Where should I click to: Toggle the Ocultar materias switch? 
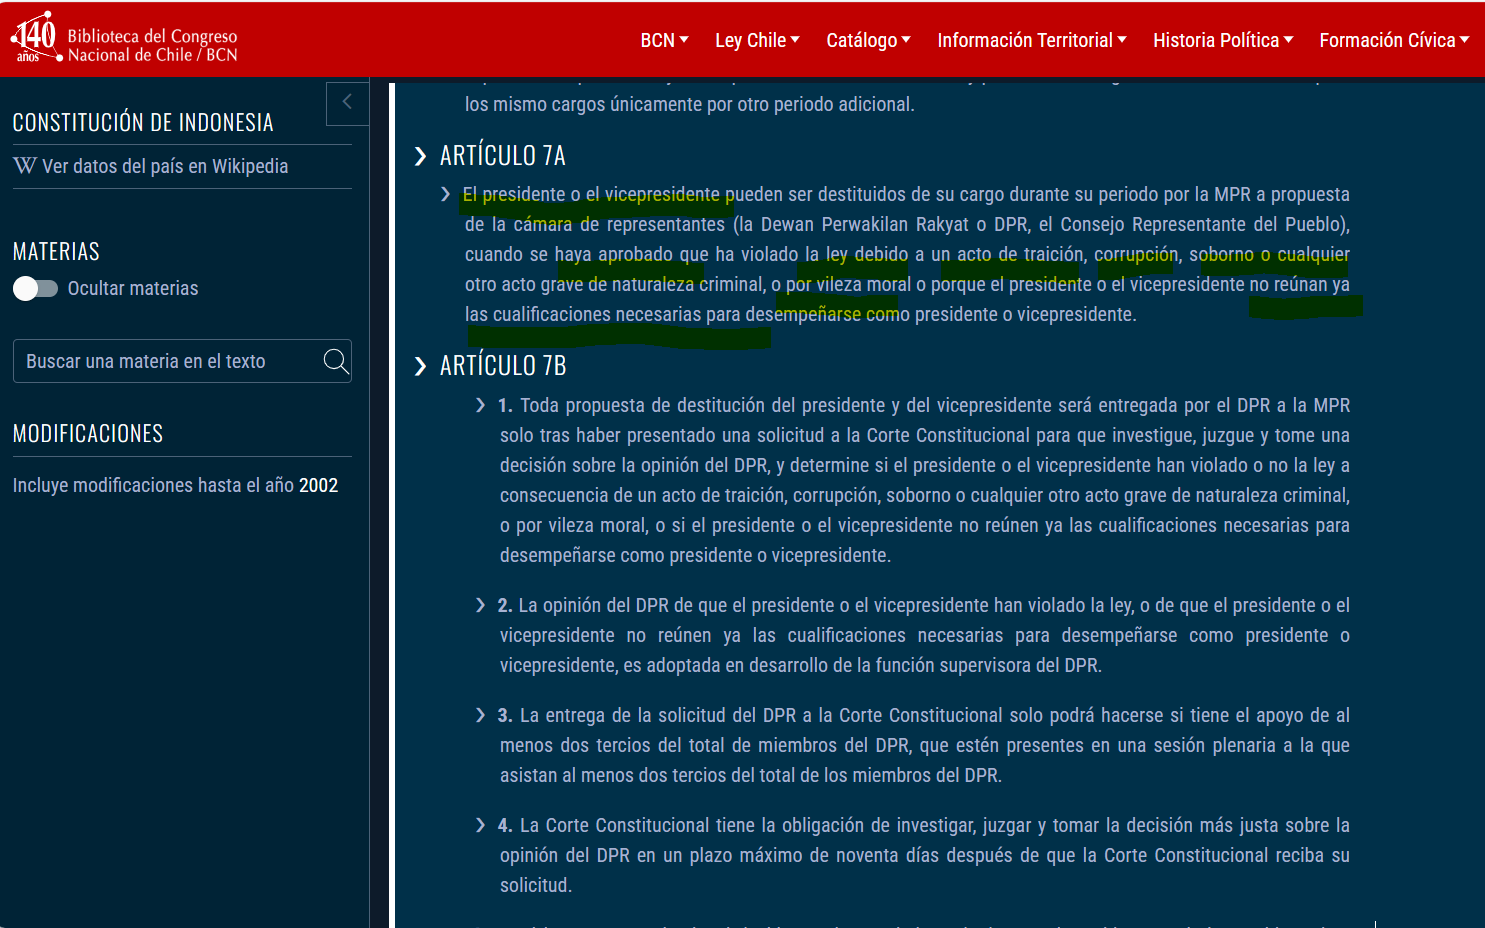pyautogui.click(x=36, y=289)
